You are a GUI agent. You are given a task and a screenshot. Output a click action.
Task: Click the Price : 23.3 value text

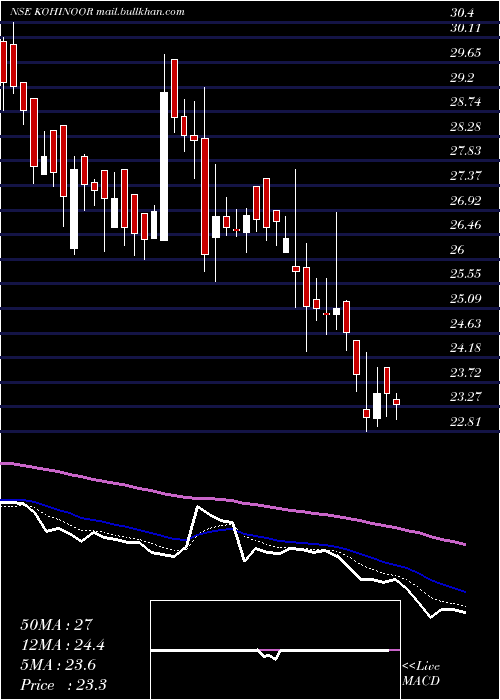point(64,685)
